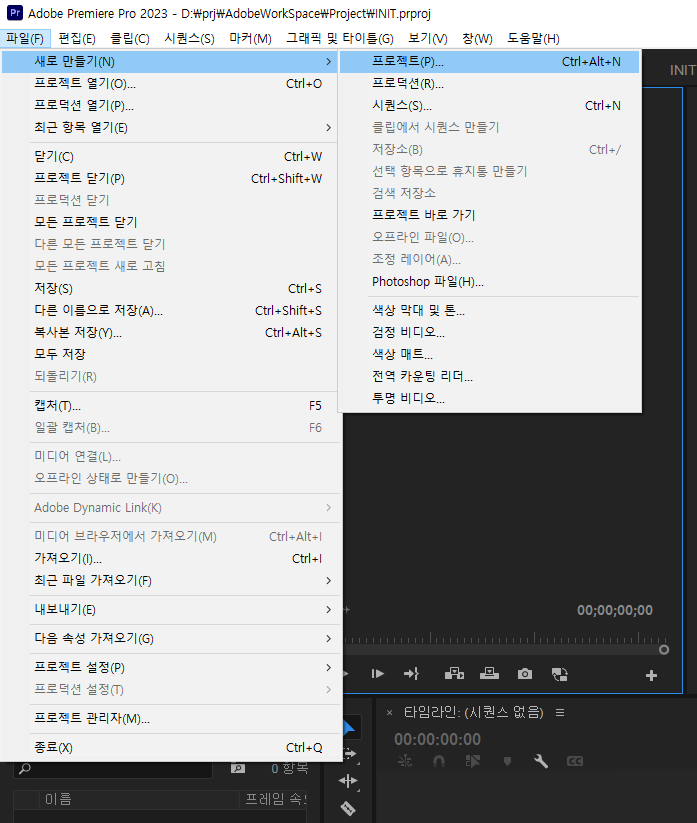Click the Find in project folder icon
Viewport: 697px width, 823px height.
coord(238,769)
